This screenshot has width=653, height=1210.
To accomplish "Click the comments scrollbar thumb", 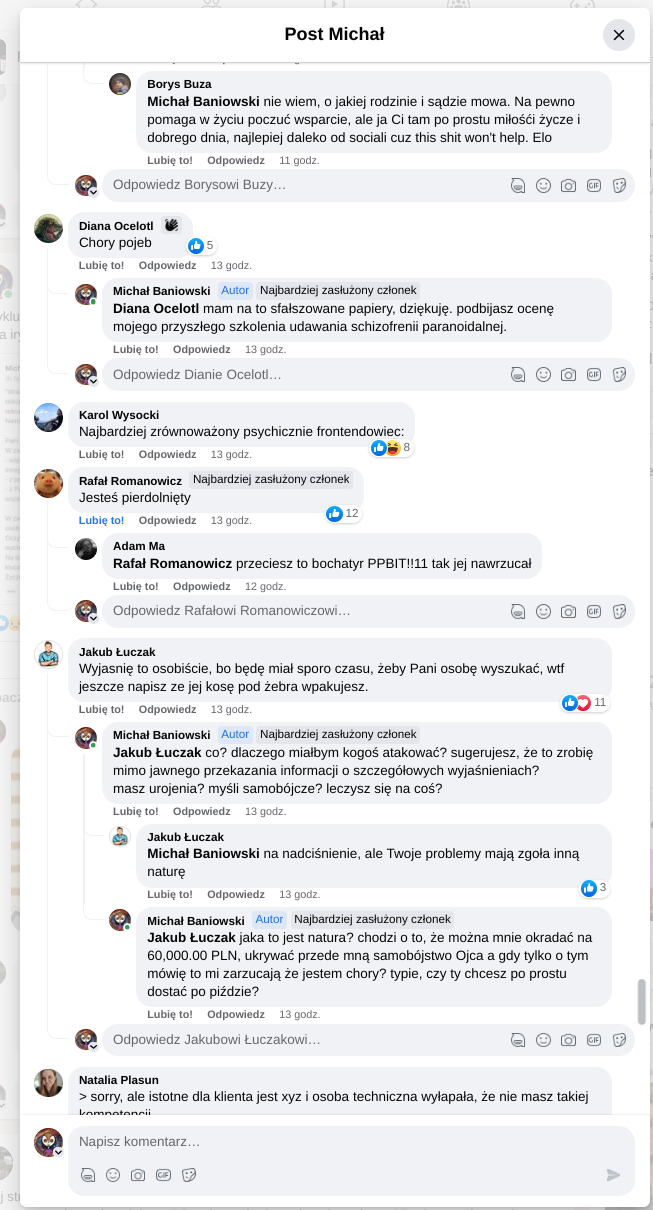I will tap(641, 1002).
